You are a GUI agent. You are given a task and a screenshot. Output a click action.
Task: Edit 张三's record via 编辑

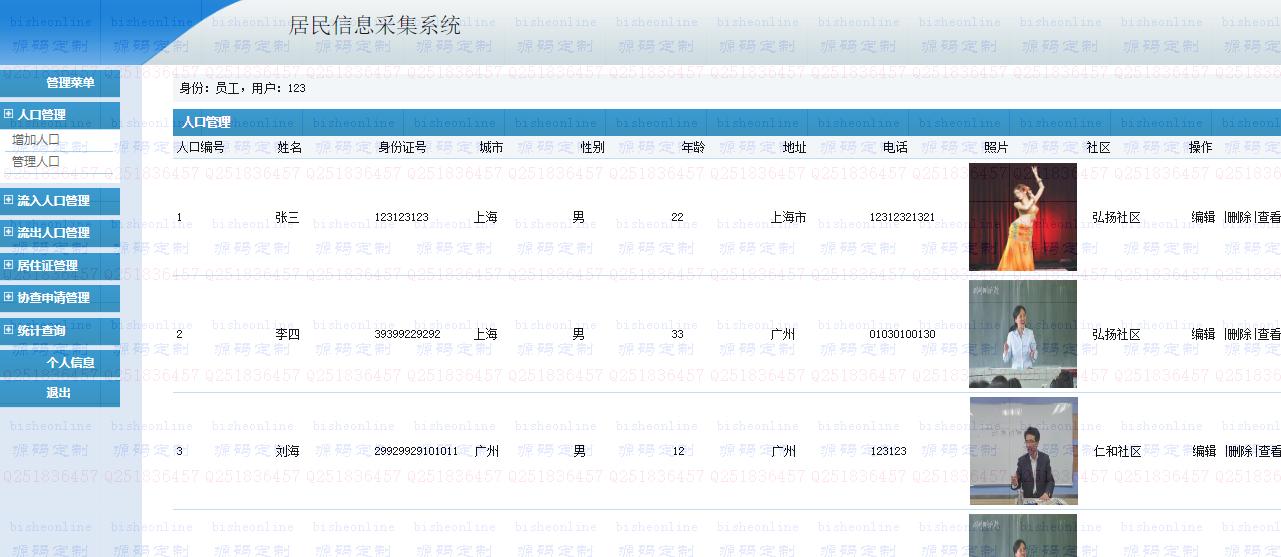1203,217
